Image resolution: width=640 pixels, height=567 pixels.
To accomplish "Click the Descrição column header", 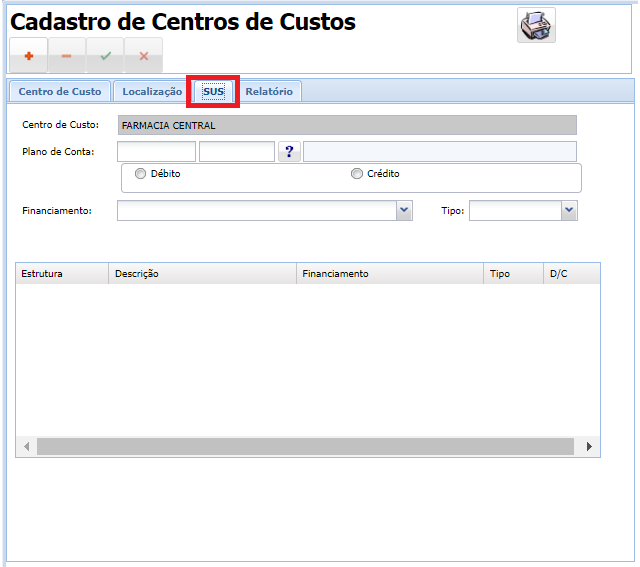I will (202, 274).
